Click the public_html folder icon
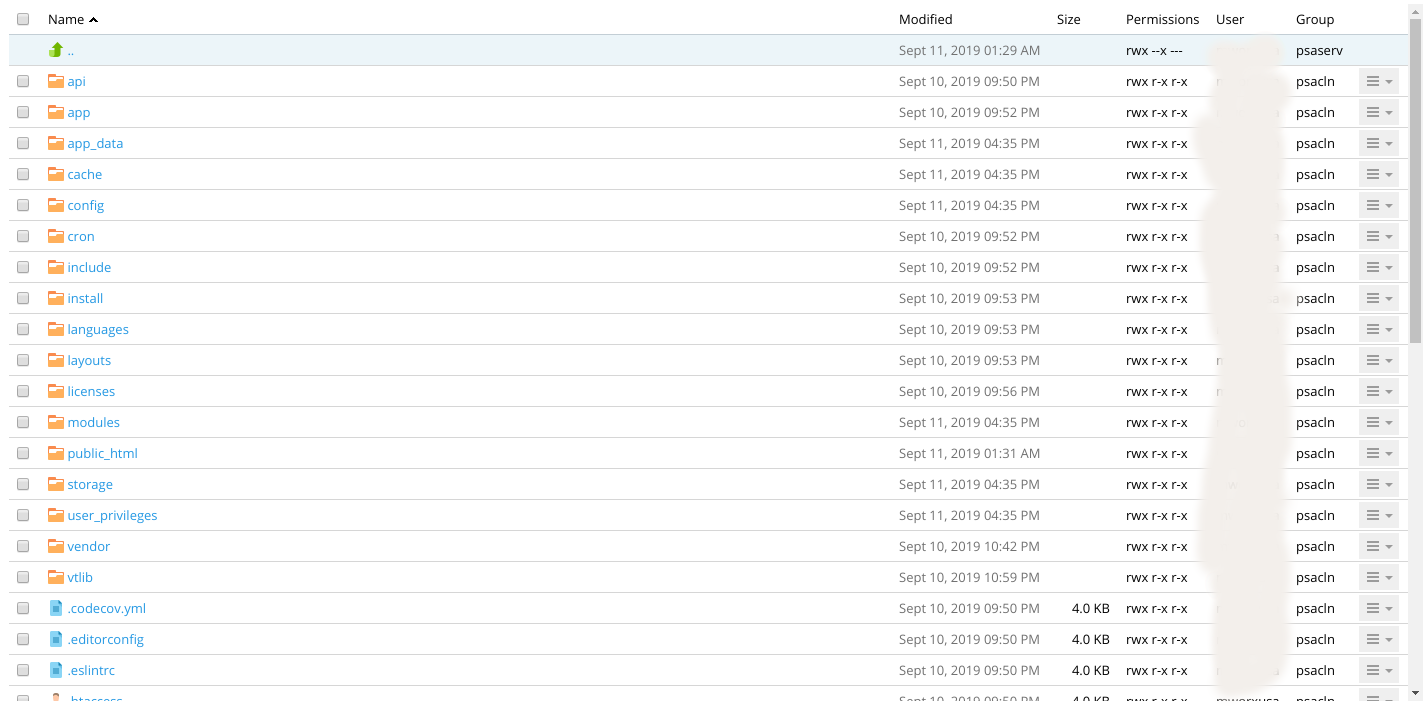 [x=56, y=453]
